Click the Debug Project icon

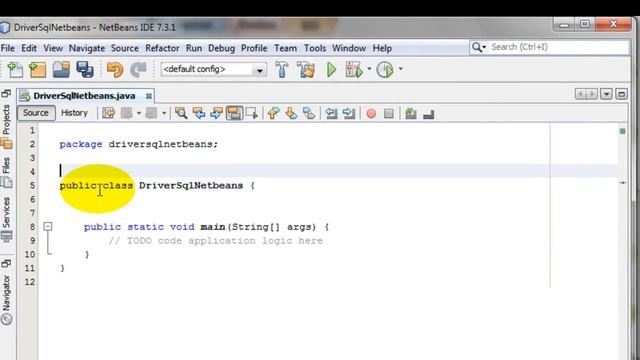pos(354,70)
